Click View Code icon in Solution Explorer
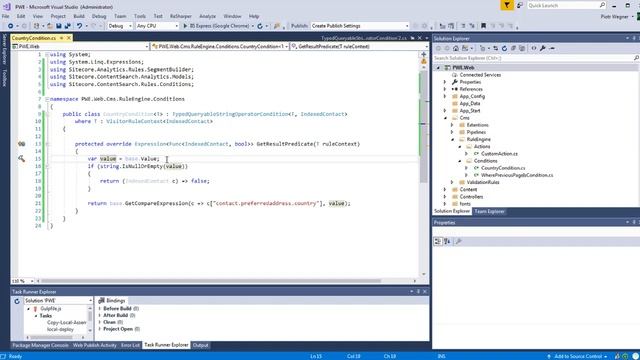Viewport: 640px width, 360px height. (x=534, y=48)
